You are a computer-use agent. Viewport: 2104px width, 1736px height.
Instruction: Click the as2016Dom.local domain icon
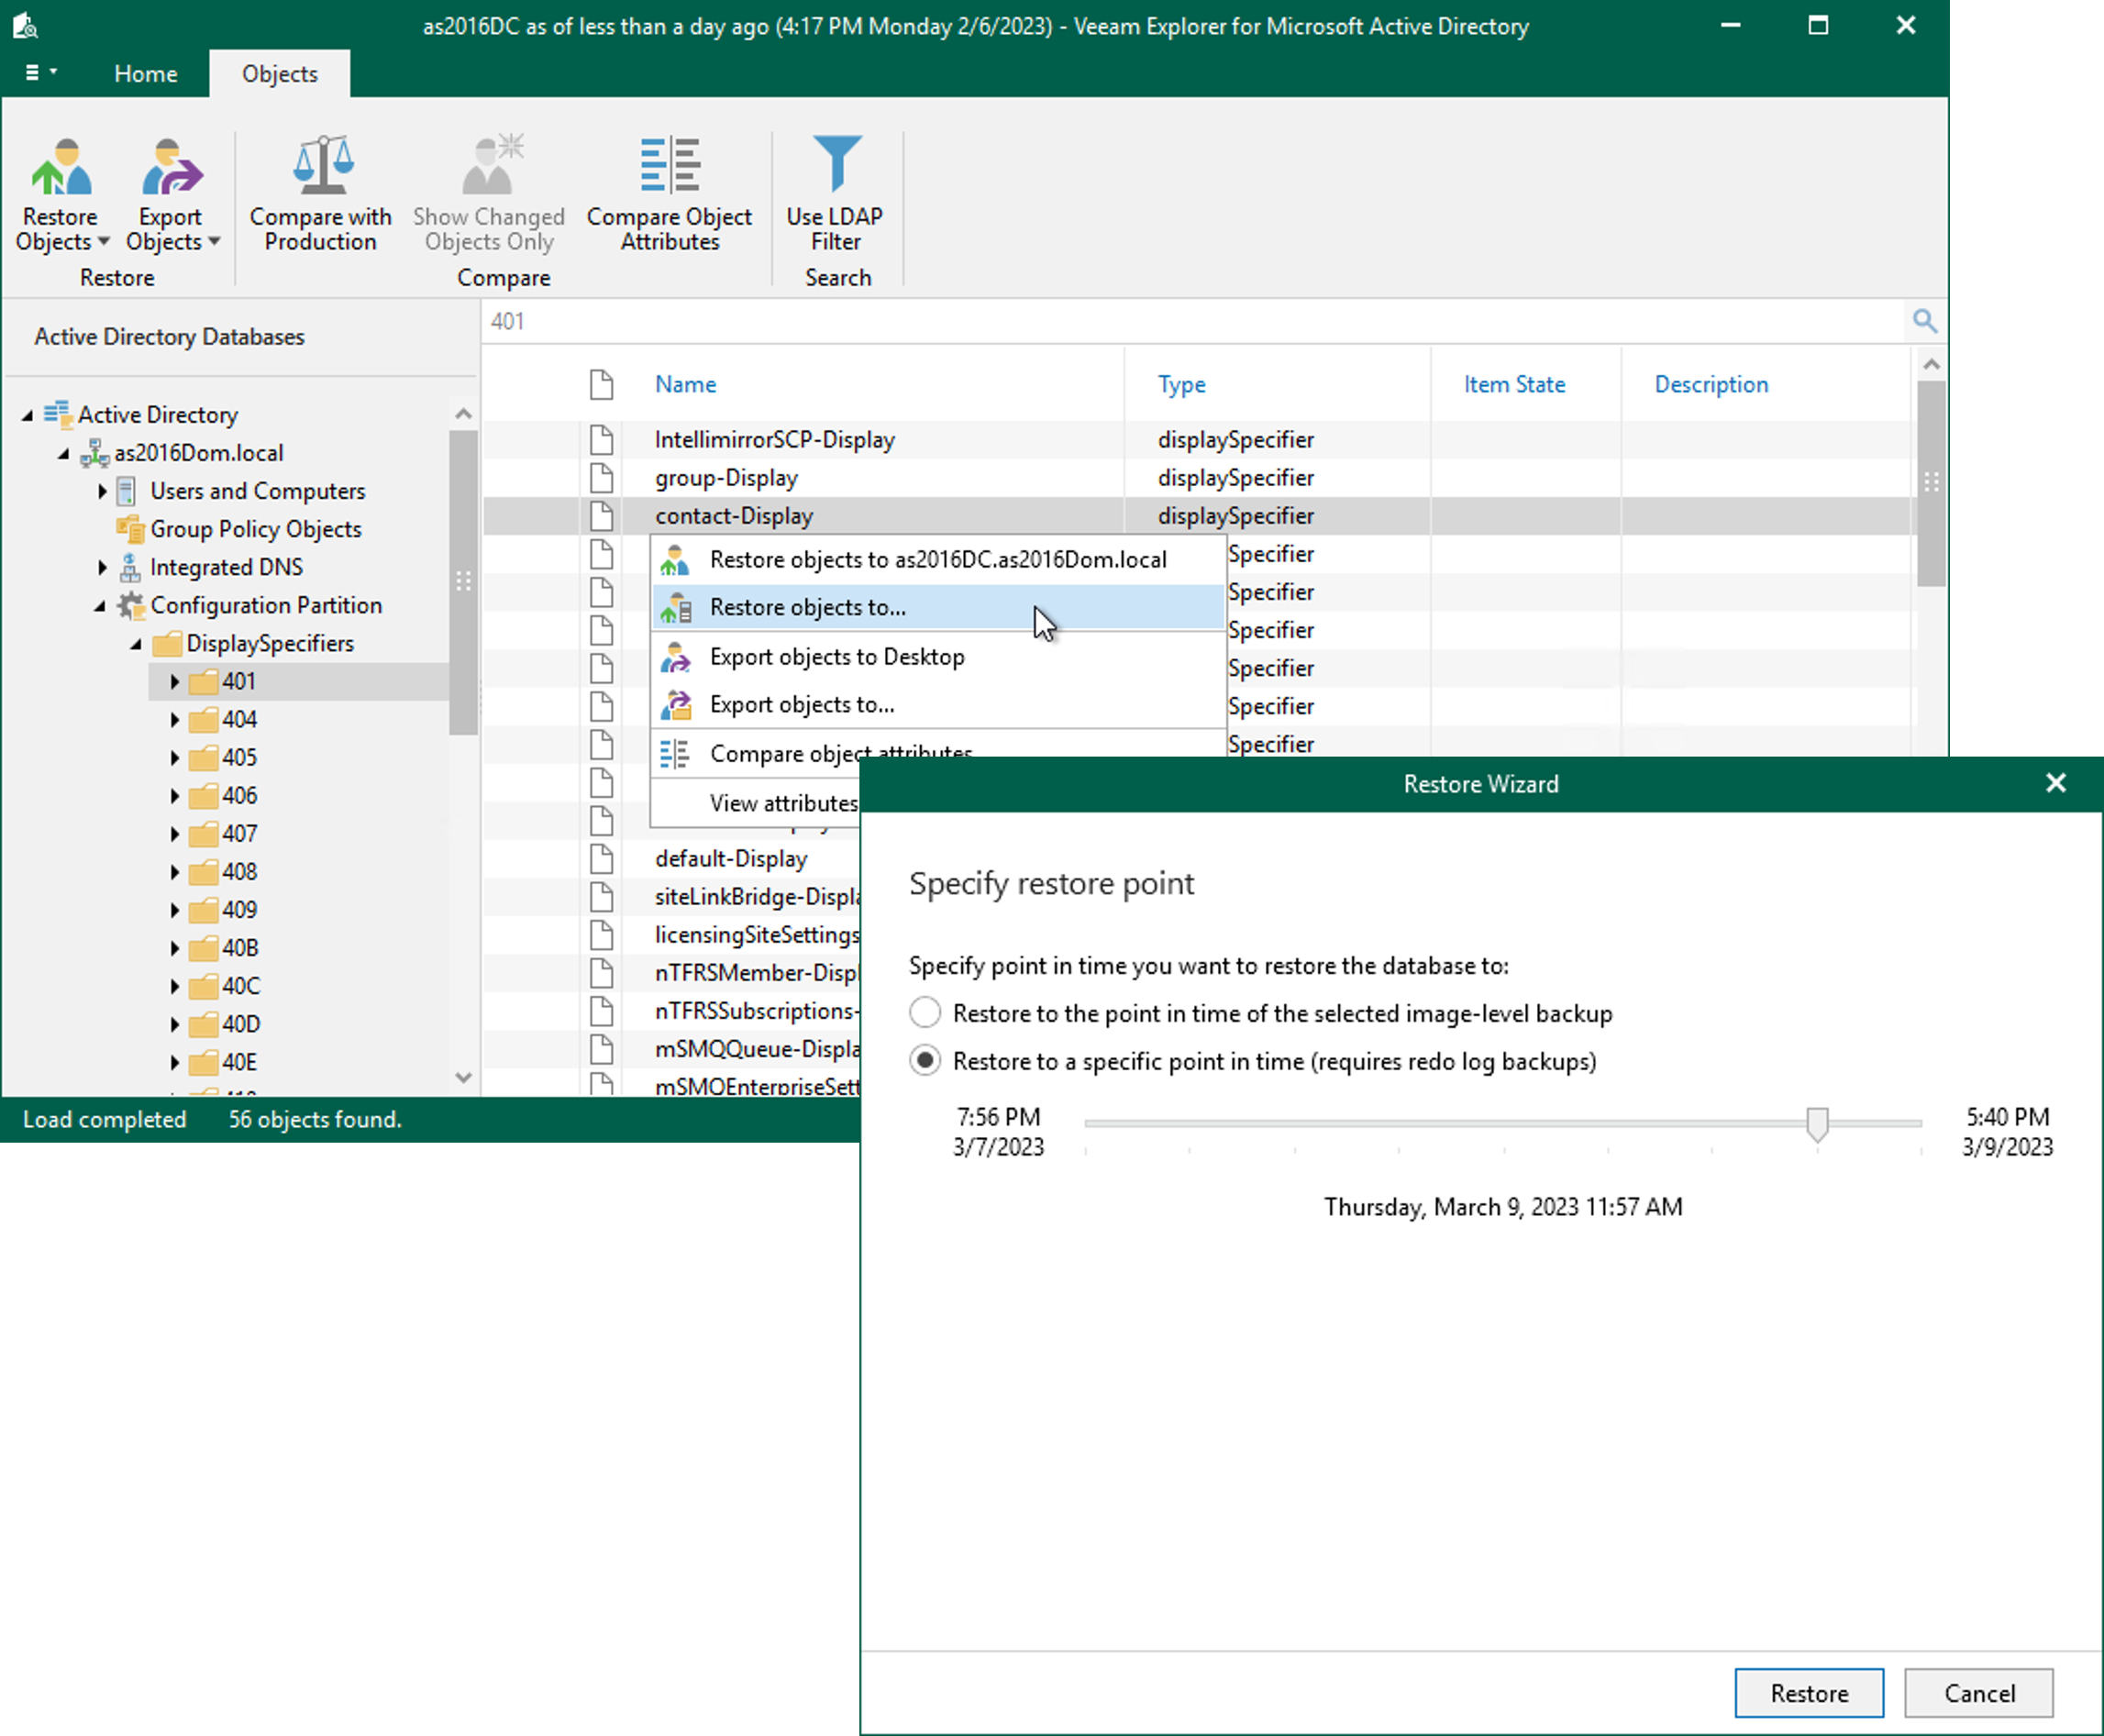coord(95,453)
